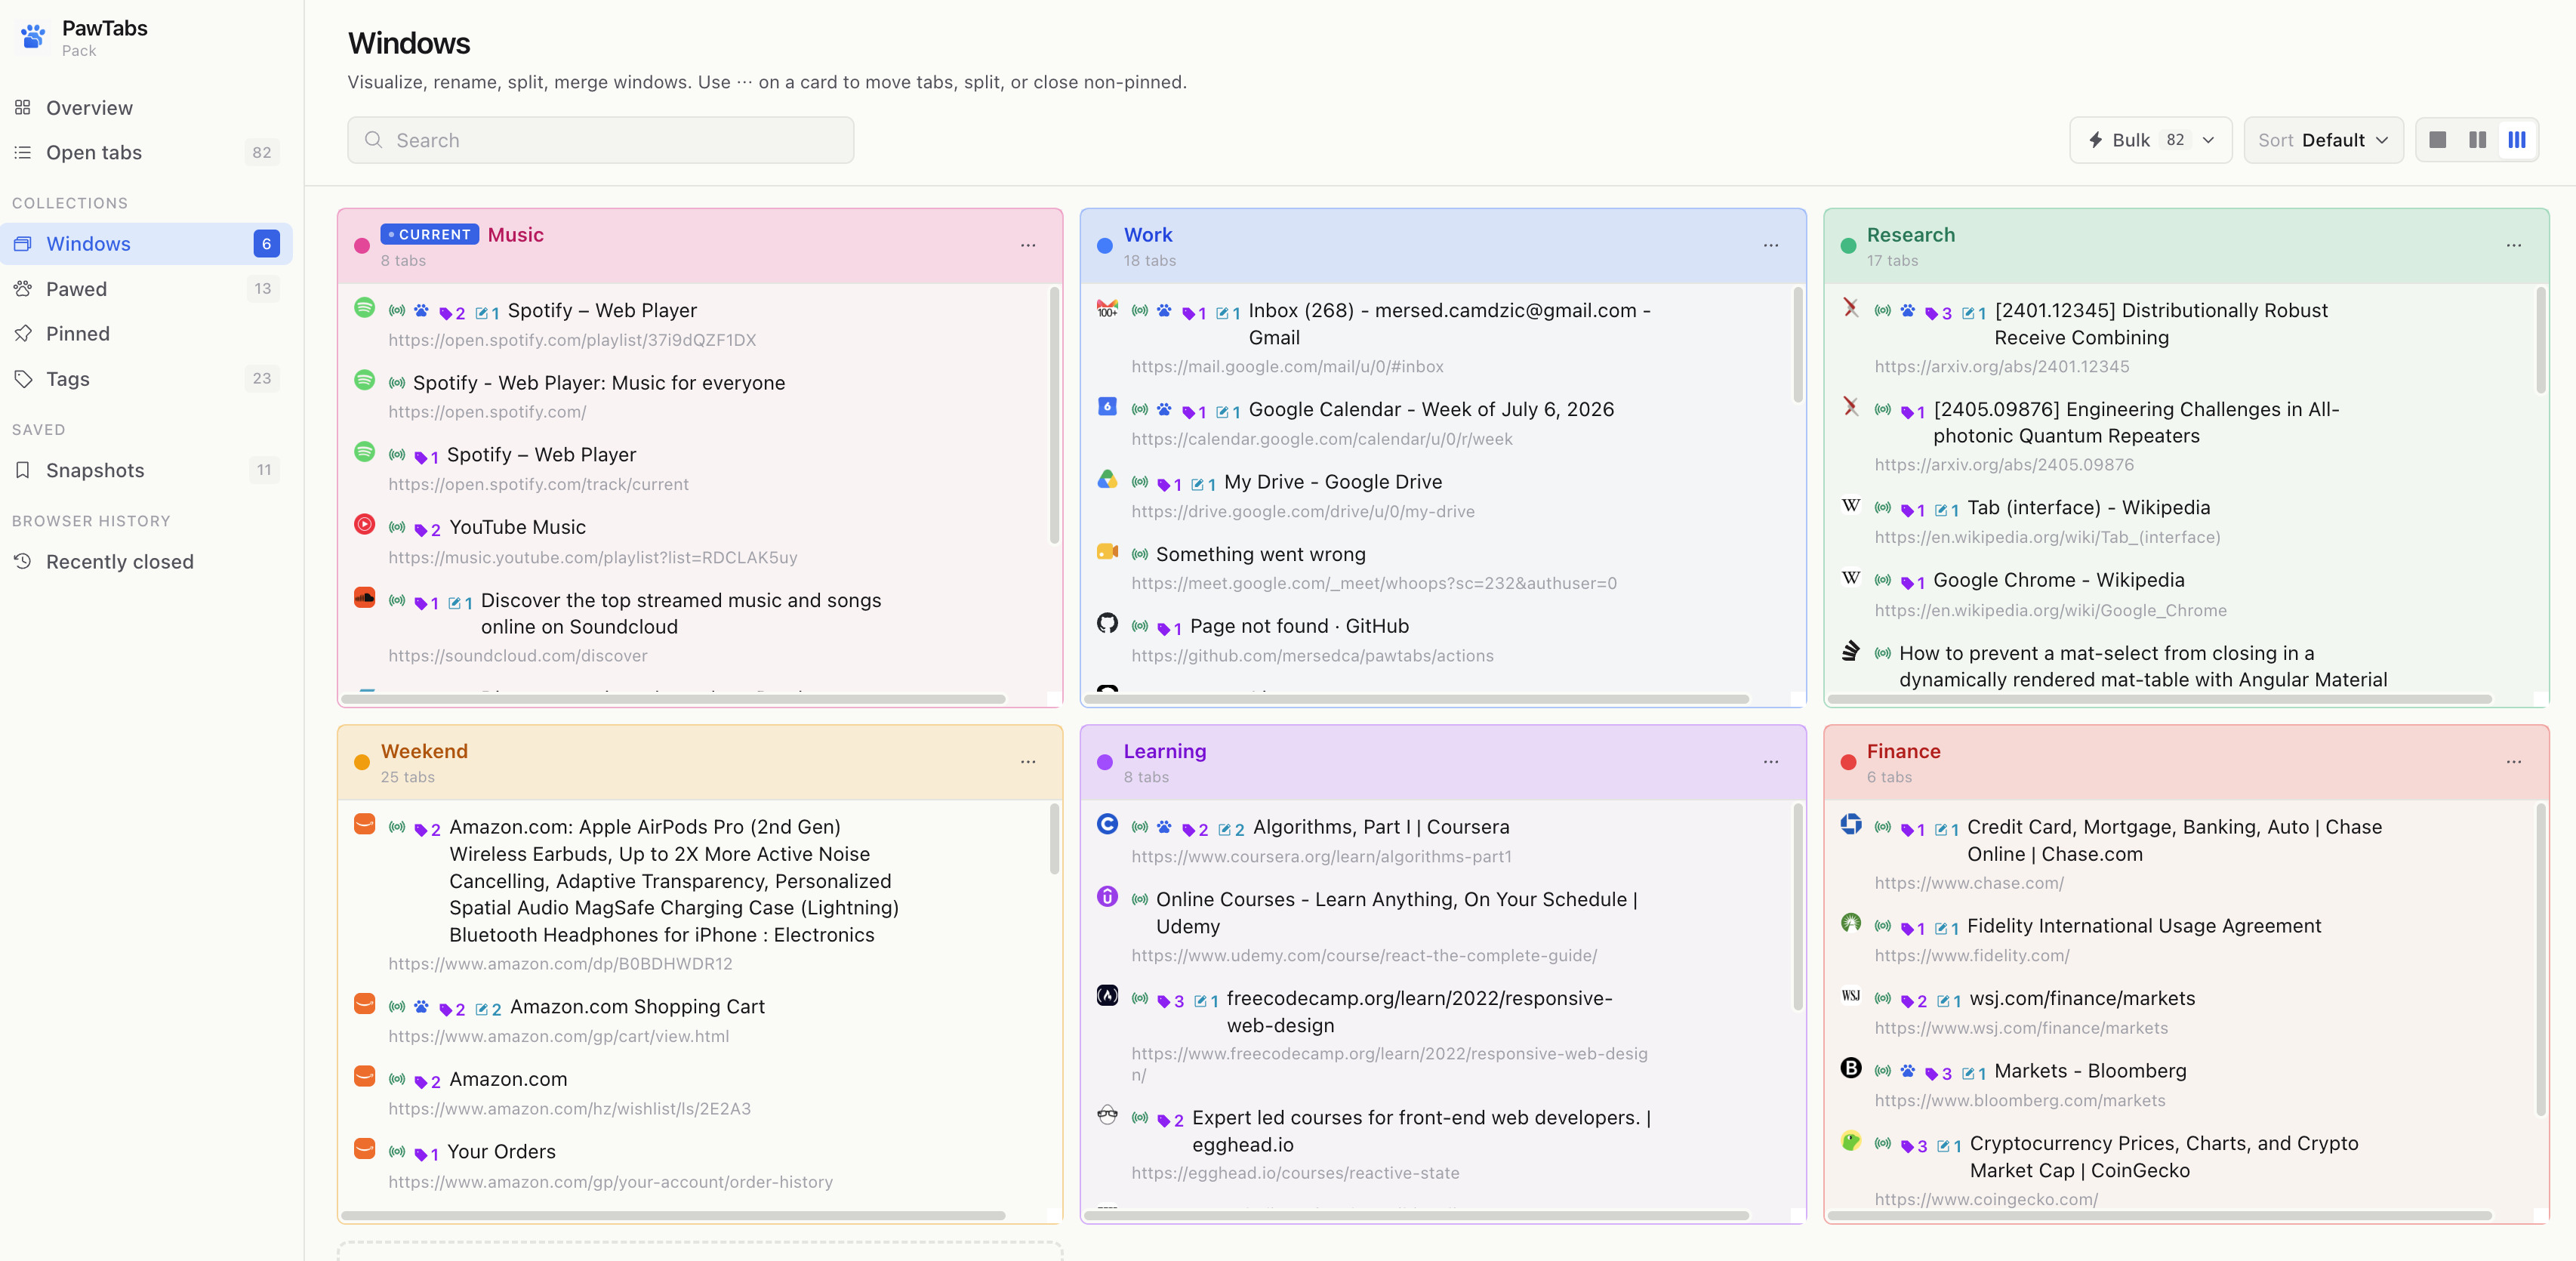This screenshot has height=1261, width=2576.
Task: Click the Spotify URL open.spotify.com/track/current
Action: tap(538, 484)
